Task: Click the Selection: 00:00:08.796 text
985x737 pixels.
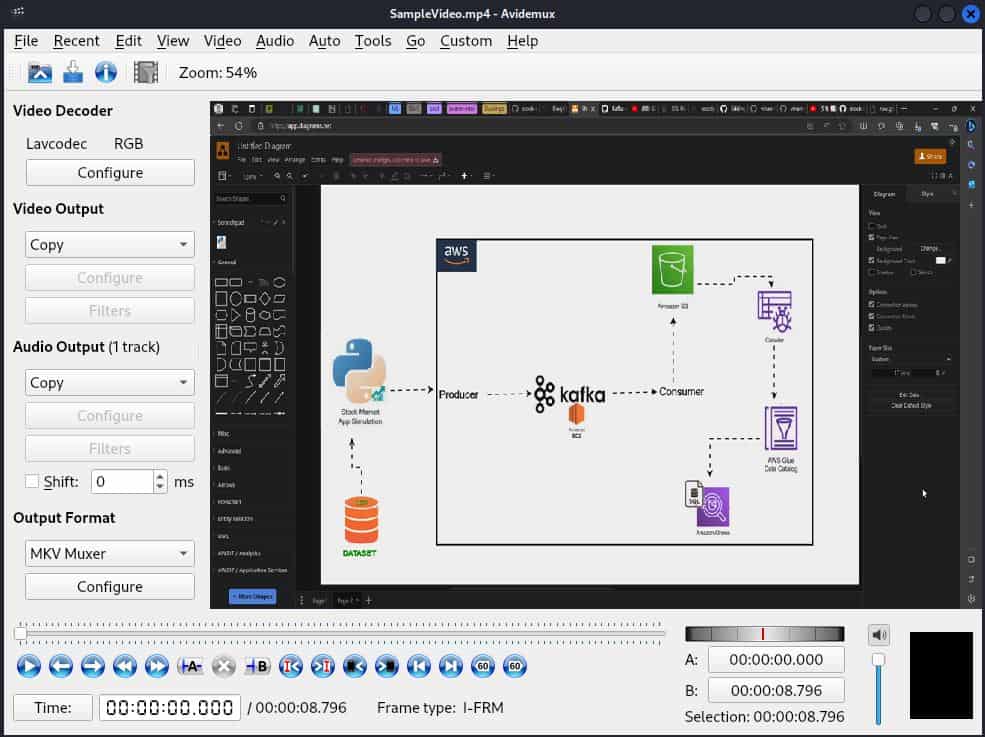Action: tap(765, 717)
